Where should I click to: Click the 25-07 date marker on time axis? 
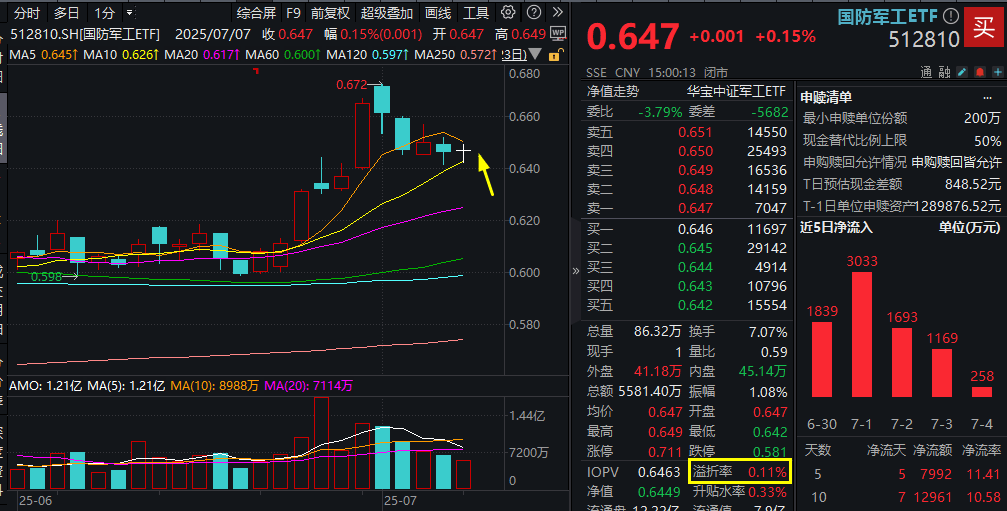click(x=399, y=500)
